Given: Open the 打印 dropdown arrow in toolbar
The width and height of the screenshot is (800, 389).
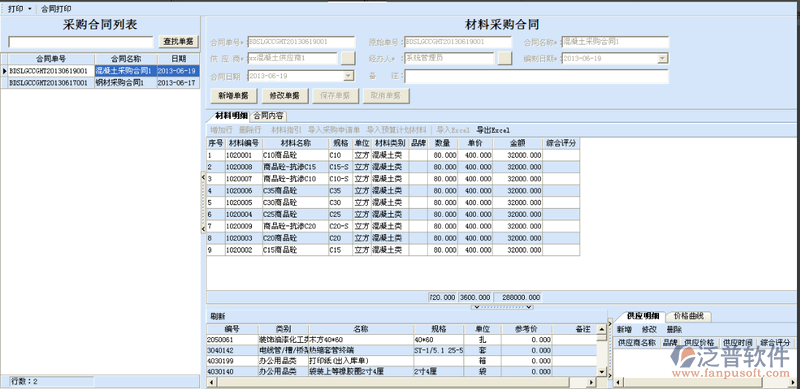Looking at the screenshot, I should click(29, 9).
